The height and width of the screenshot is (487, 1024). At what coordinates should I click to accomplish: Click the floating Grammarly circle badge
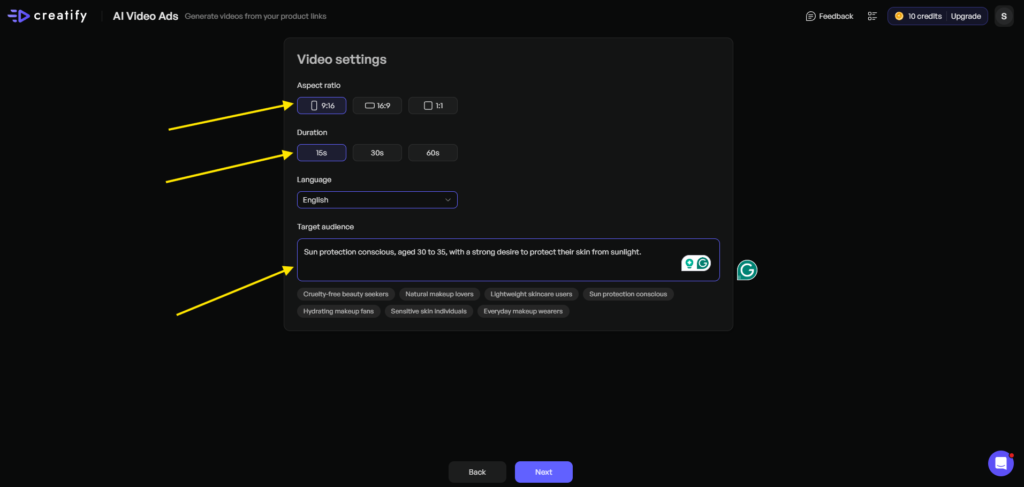pos(747,270)
